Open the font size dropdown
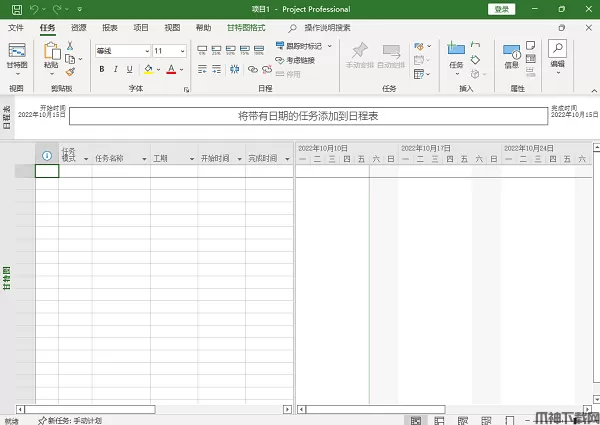The image size is (600, 425). pyautogui.click(x=182, y=51)
